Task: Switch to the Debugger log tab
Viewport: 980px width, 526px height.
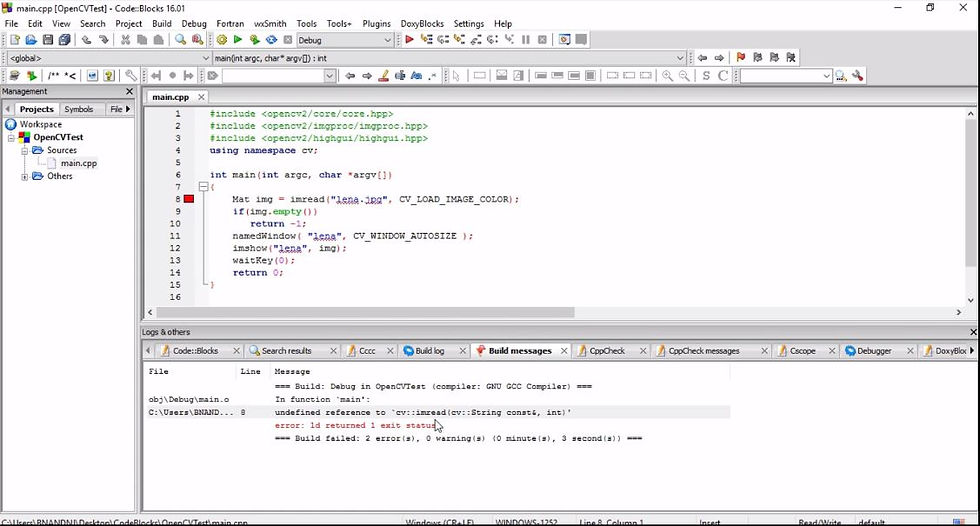Action: coord(874,350)
